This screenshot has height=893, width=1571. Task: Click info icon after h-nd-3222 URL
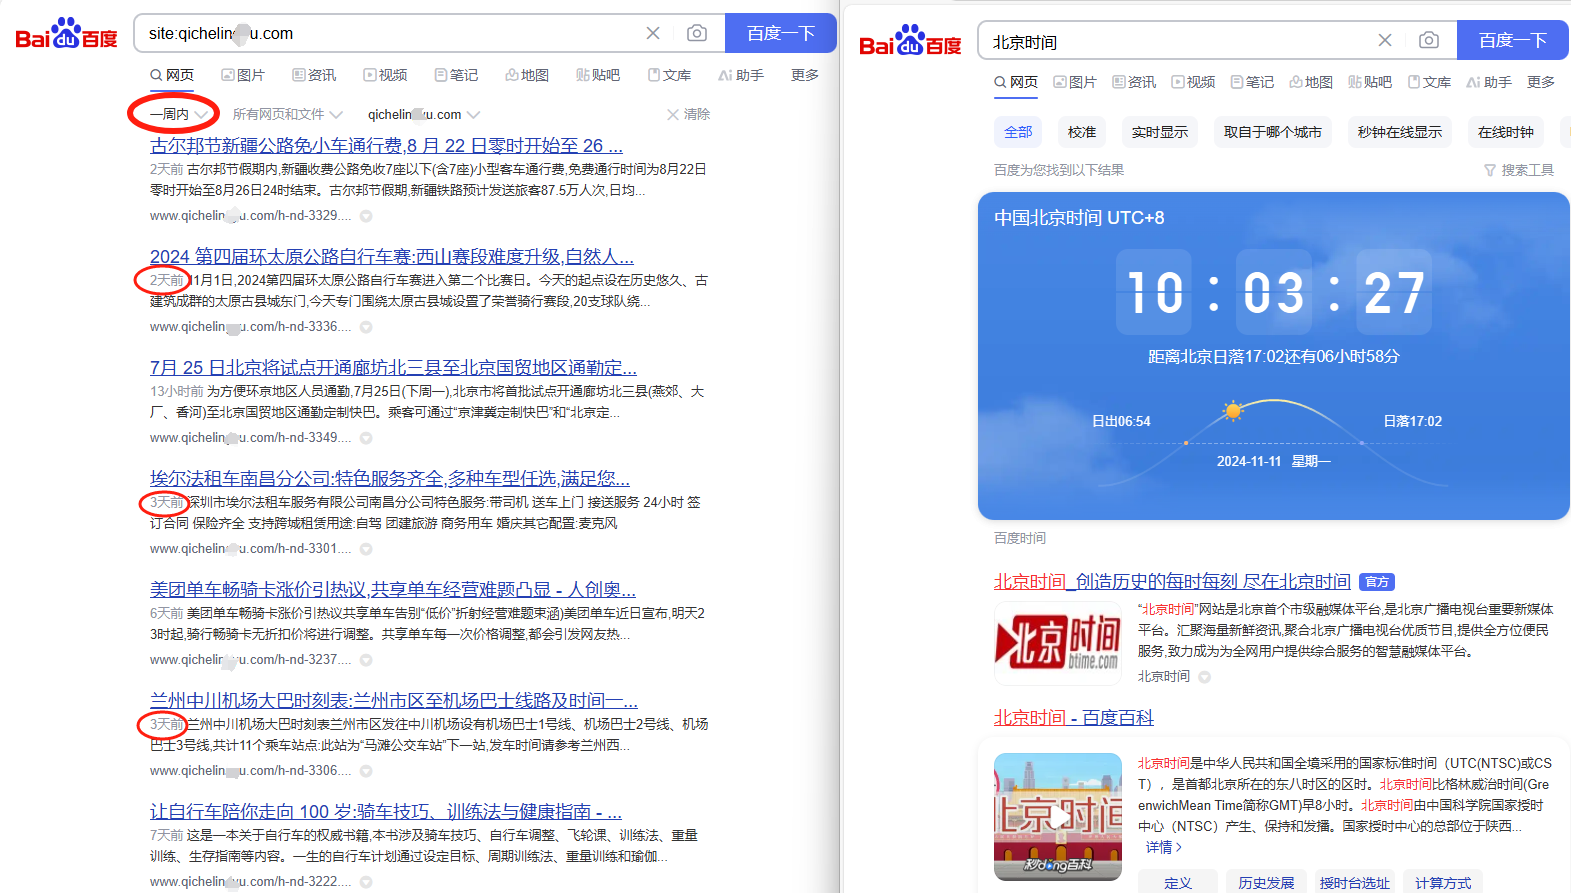click(x=366, y=882)
